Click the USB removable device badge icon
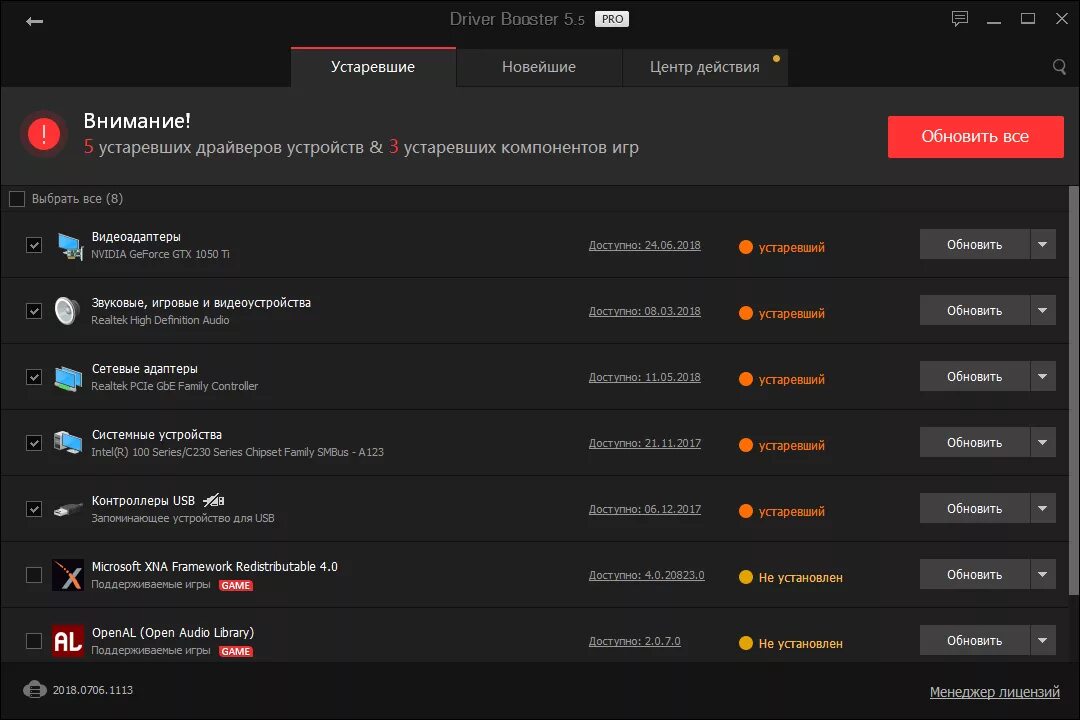The height and width of the screenshot is (720, 1080). tap(214, 500)
